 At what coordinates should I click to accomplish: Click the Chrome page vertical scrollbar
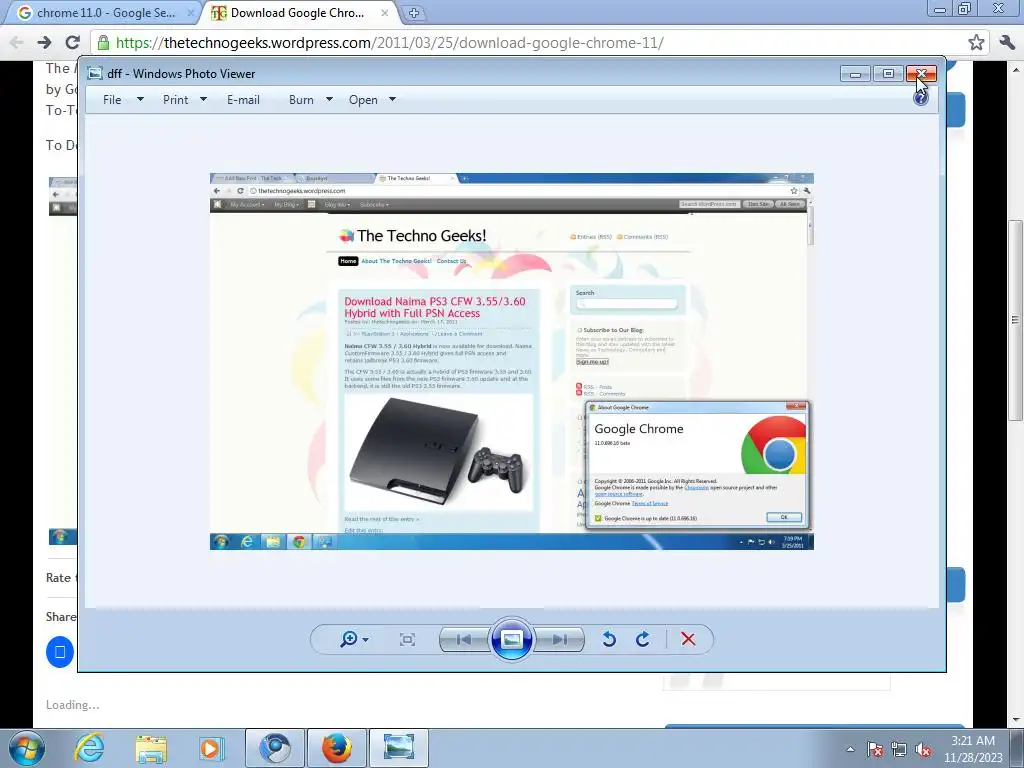[x=1016, y=320]
